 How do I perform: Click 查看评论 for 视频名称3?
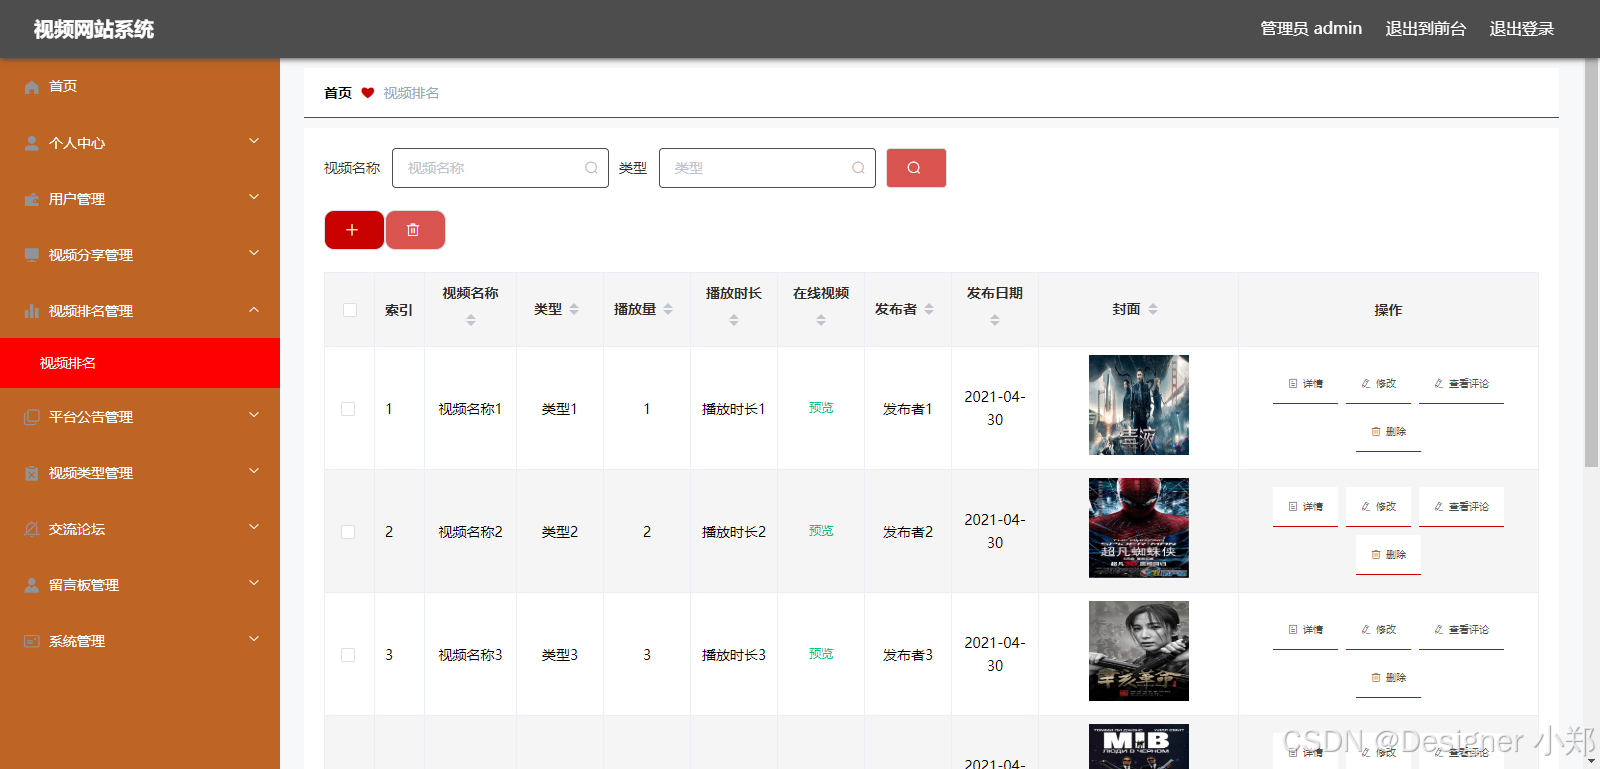(x=1461, y=630)
